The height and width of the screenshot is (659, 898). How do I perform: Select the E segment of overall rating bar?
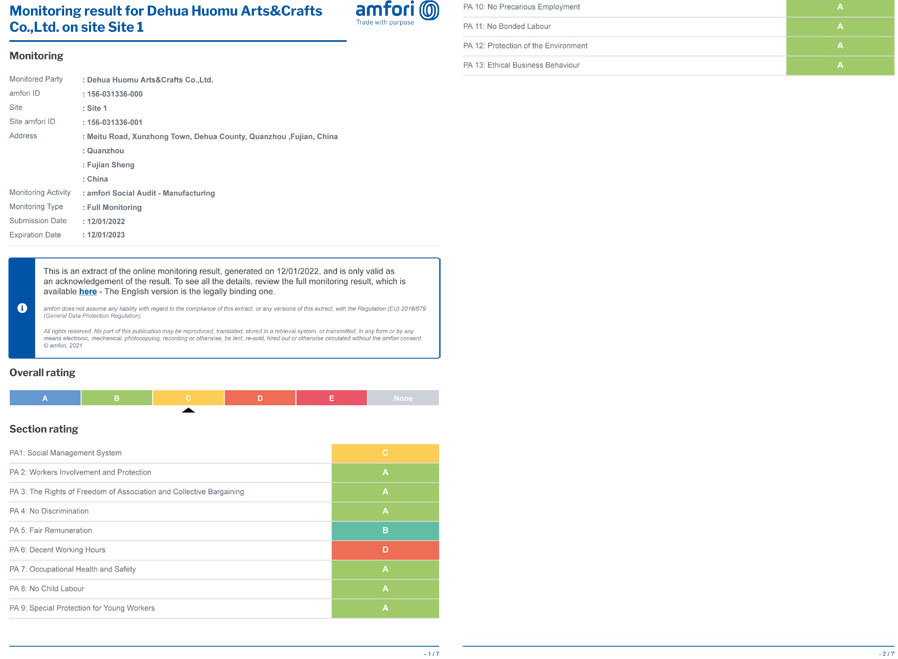pyautogui.click(x=332, y=398)
